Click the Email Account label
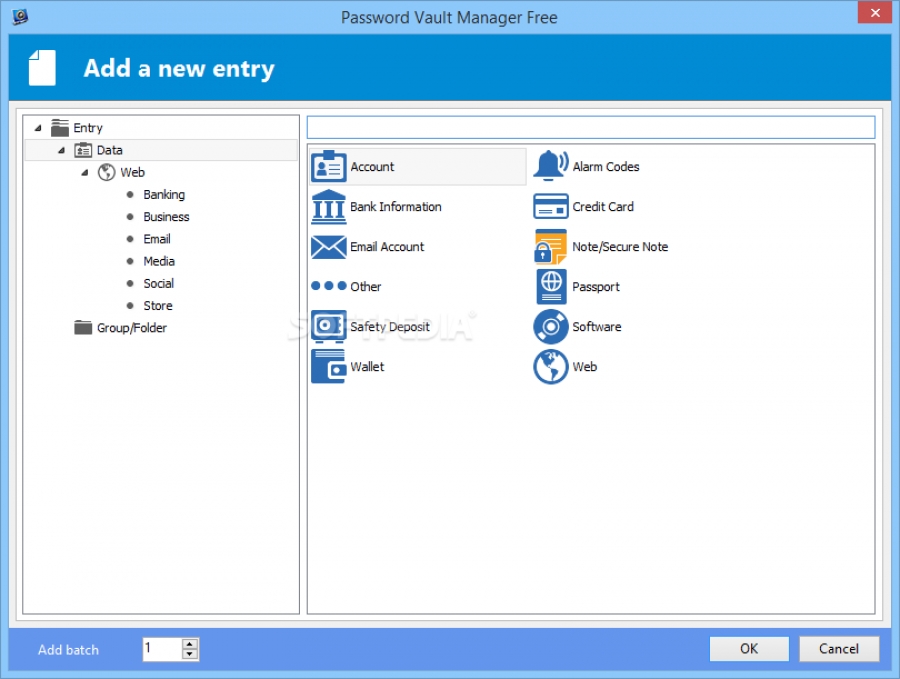Screen dimensions: 900x679 click(387, 247)
